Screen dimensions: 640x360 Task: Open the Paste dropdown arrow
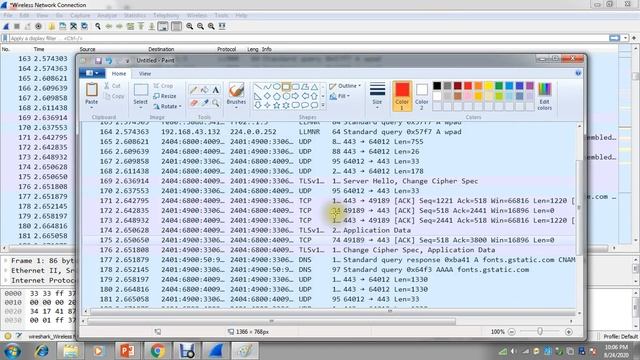pos(92,107)
